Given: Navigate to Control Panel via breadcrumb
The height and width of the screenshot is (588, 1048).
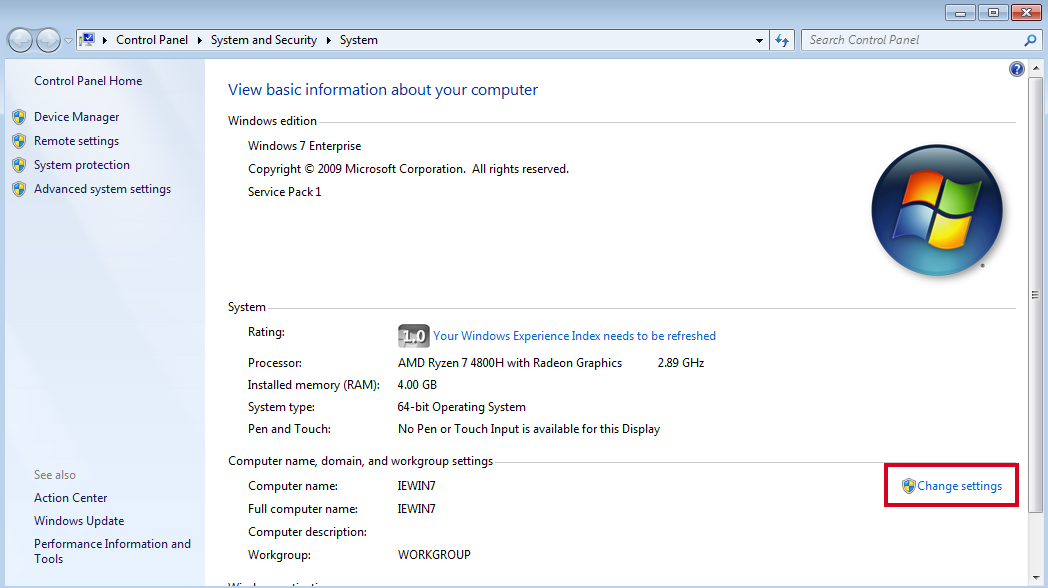Looking at the screenshot, I should pos(152,39).
